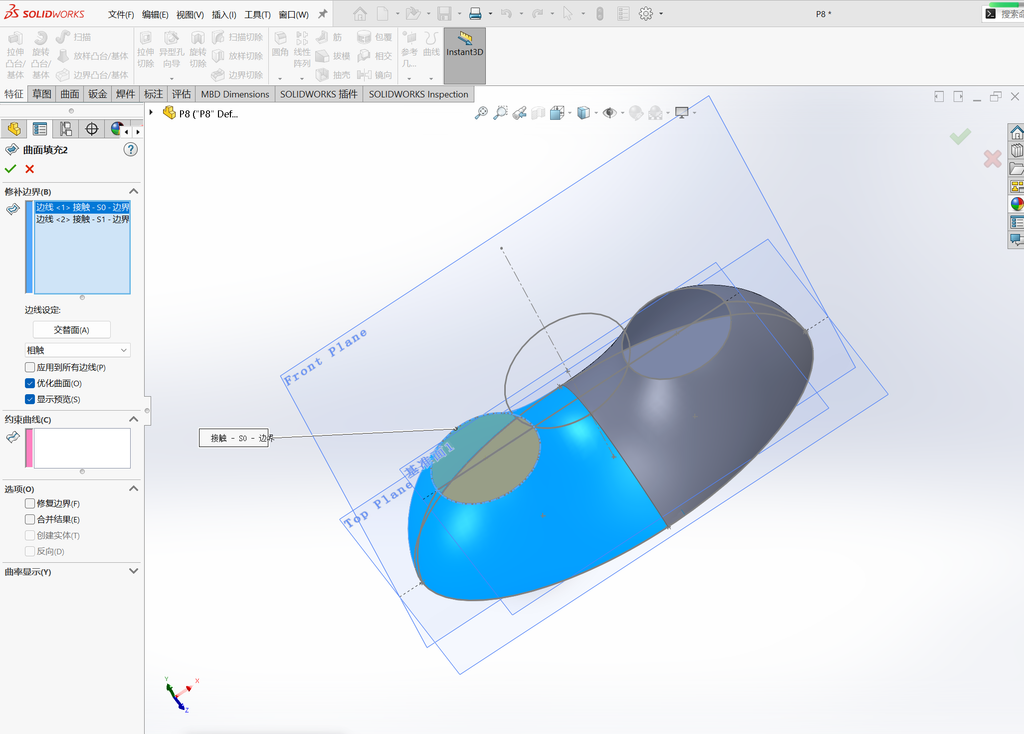This screenshot has height=734, width=1024.
Task: Open the Options gear icon
Action: tap(646, 14)
